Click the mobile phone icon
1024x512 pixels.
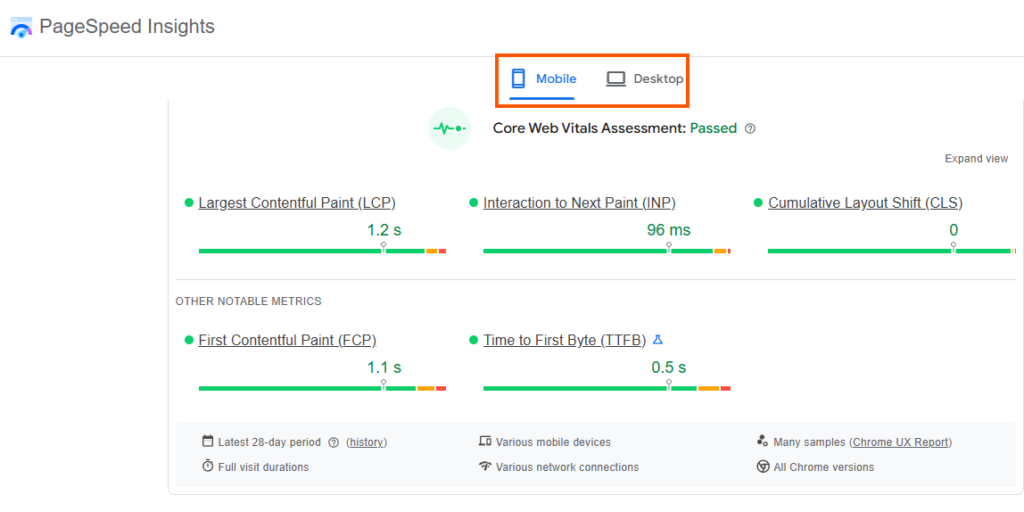click(x=519, y=78)
